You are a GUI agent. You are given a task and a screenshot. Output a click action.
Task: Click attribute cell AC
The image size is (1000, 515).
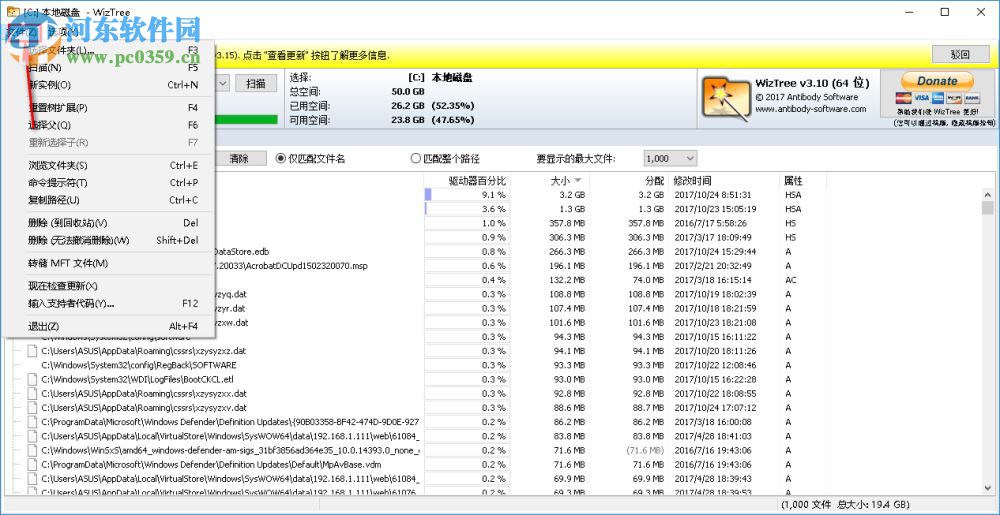[x=791, y=280]
